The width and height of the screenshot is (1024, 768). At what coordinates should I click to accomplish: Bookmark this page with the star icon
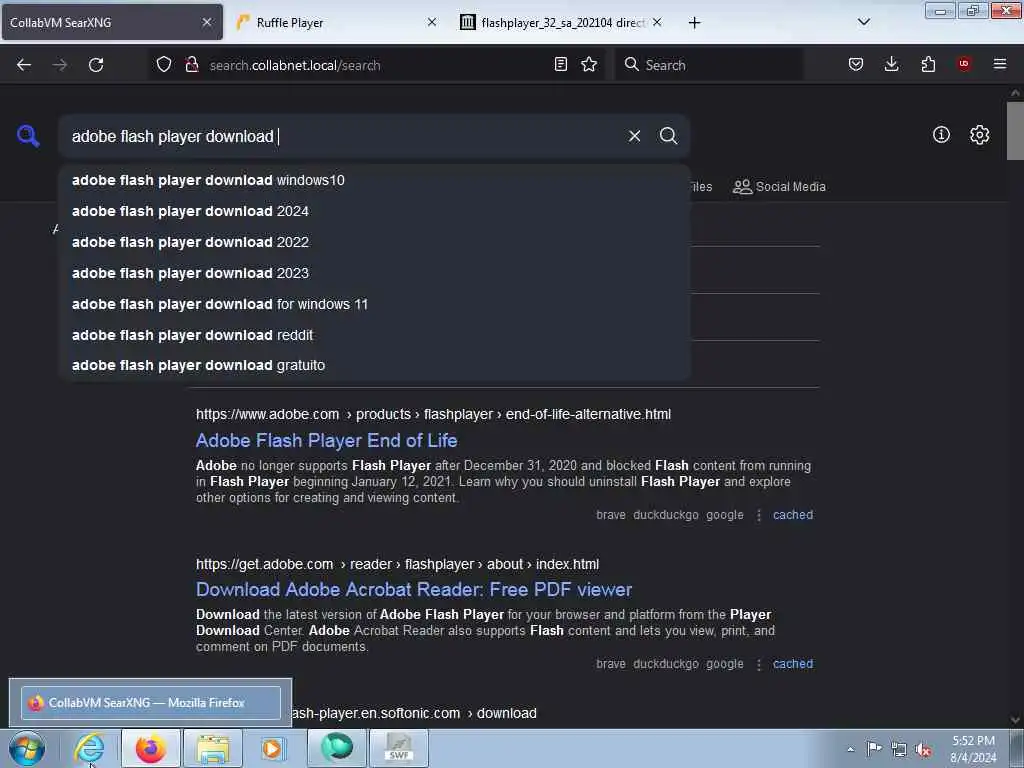point(589,64)
